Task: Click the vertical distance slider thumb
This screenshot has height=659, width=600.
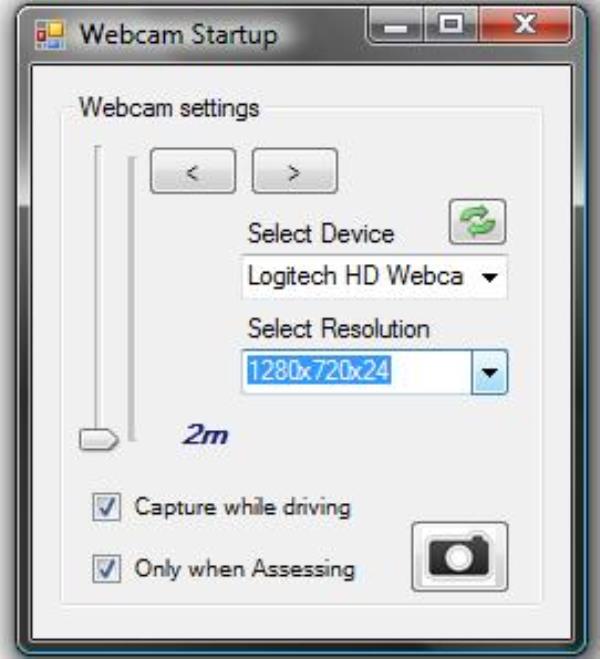Action: (x=99, y=440)
